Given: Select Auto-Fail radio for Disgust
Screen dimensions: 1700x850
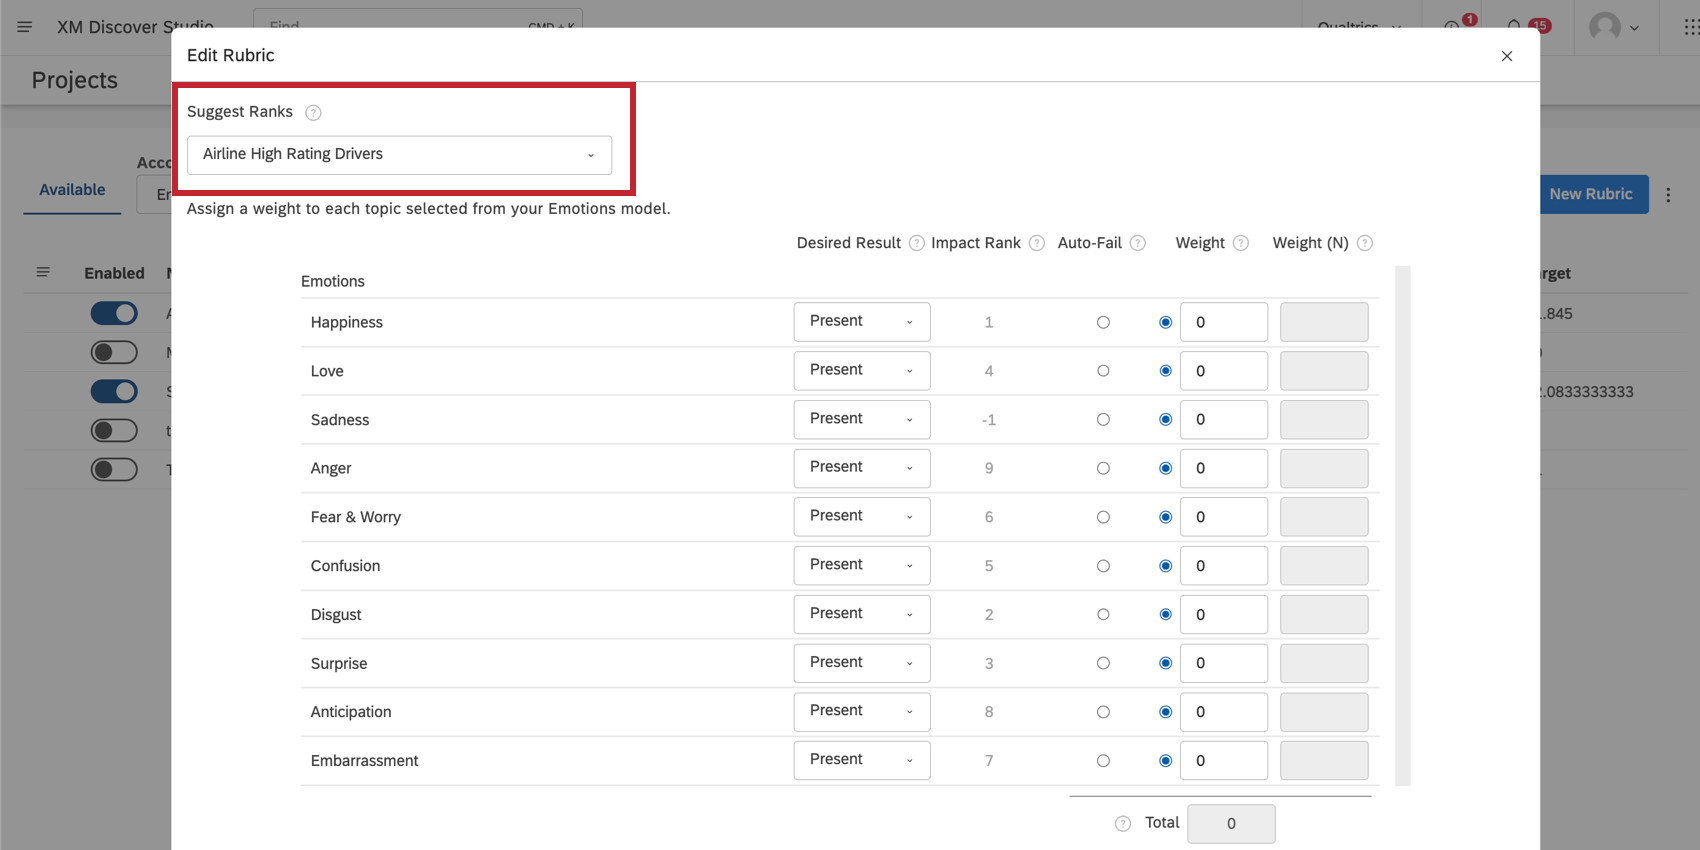Looking at the screenshot, I should pyautogui.click(x=1103, y=615).
